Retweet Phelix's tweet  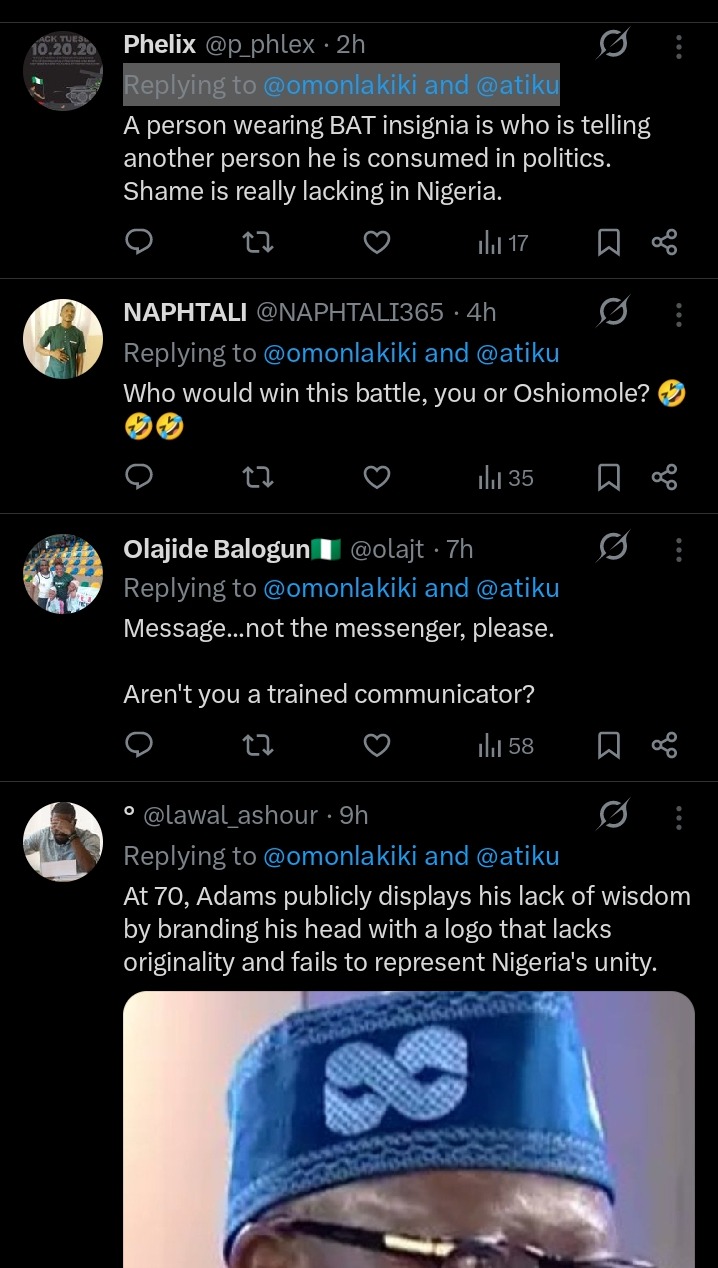pyautogui.click(x=258, y=242)
